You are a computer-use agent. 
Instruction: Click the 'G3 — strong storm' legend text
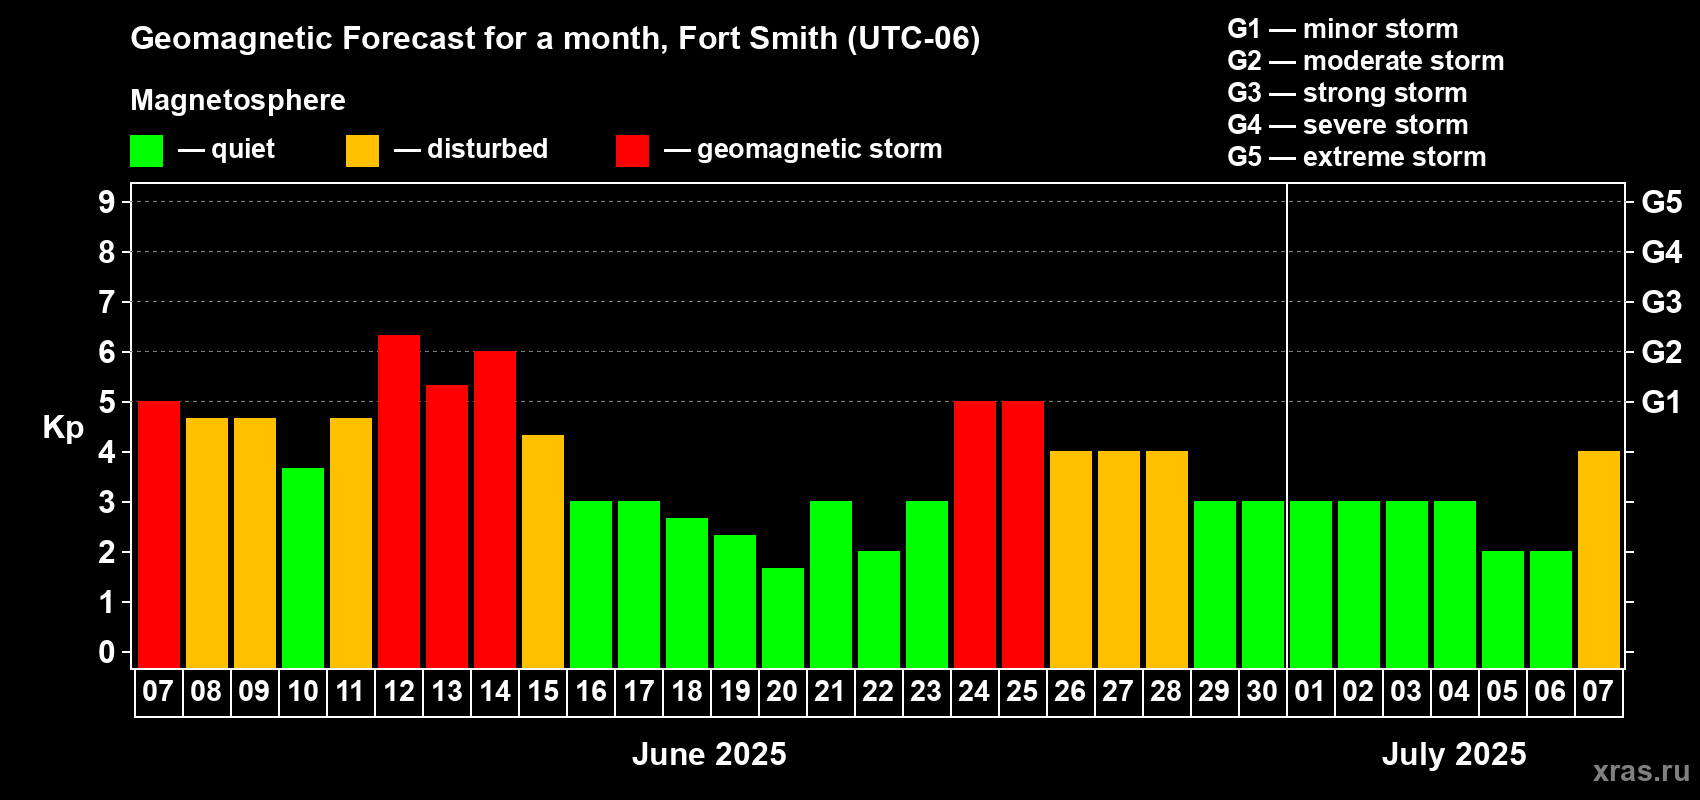pyautogui.click(x=1347, y=93)
